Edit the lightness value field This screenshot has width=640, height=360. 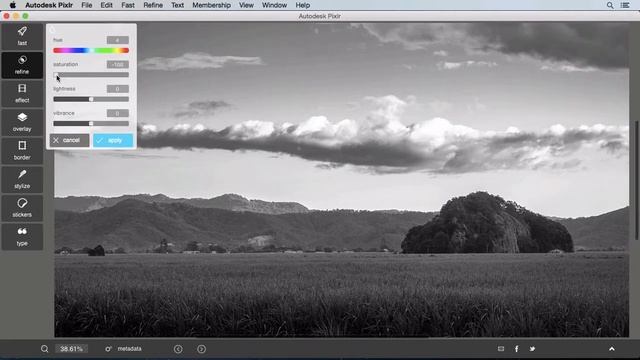[x=118, y=89]
